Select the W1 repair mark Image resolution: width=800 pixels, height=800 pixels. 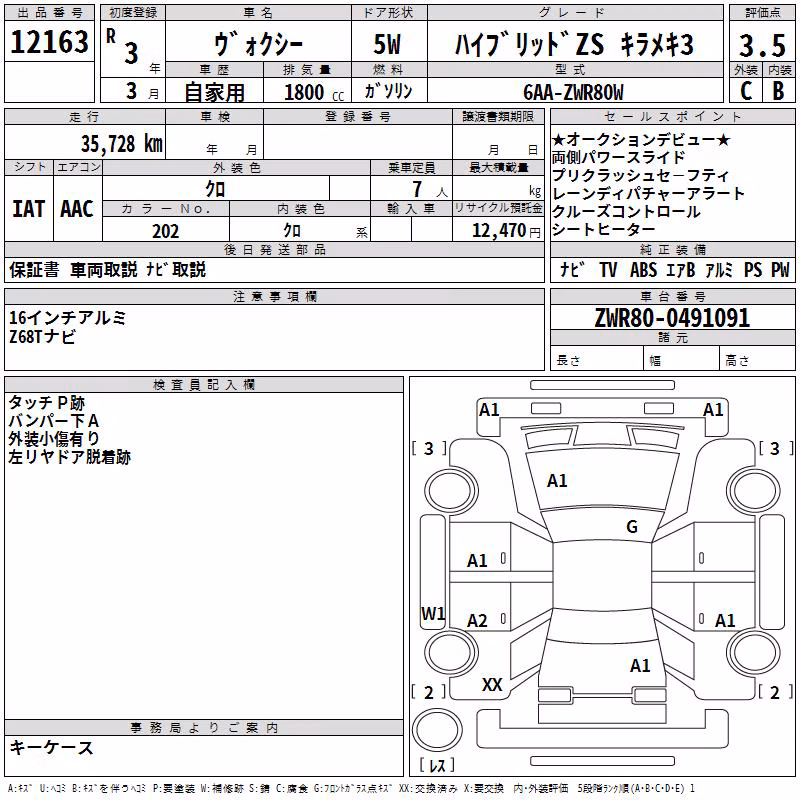click(433, 614)
